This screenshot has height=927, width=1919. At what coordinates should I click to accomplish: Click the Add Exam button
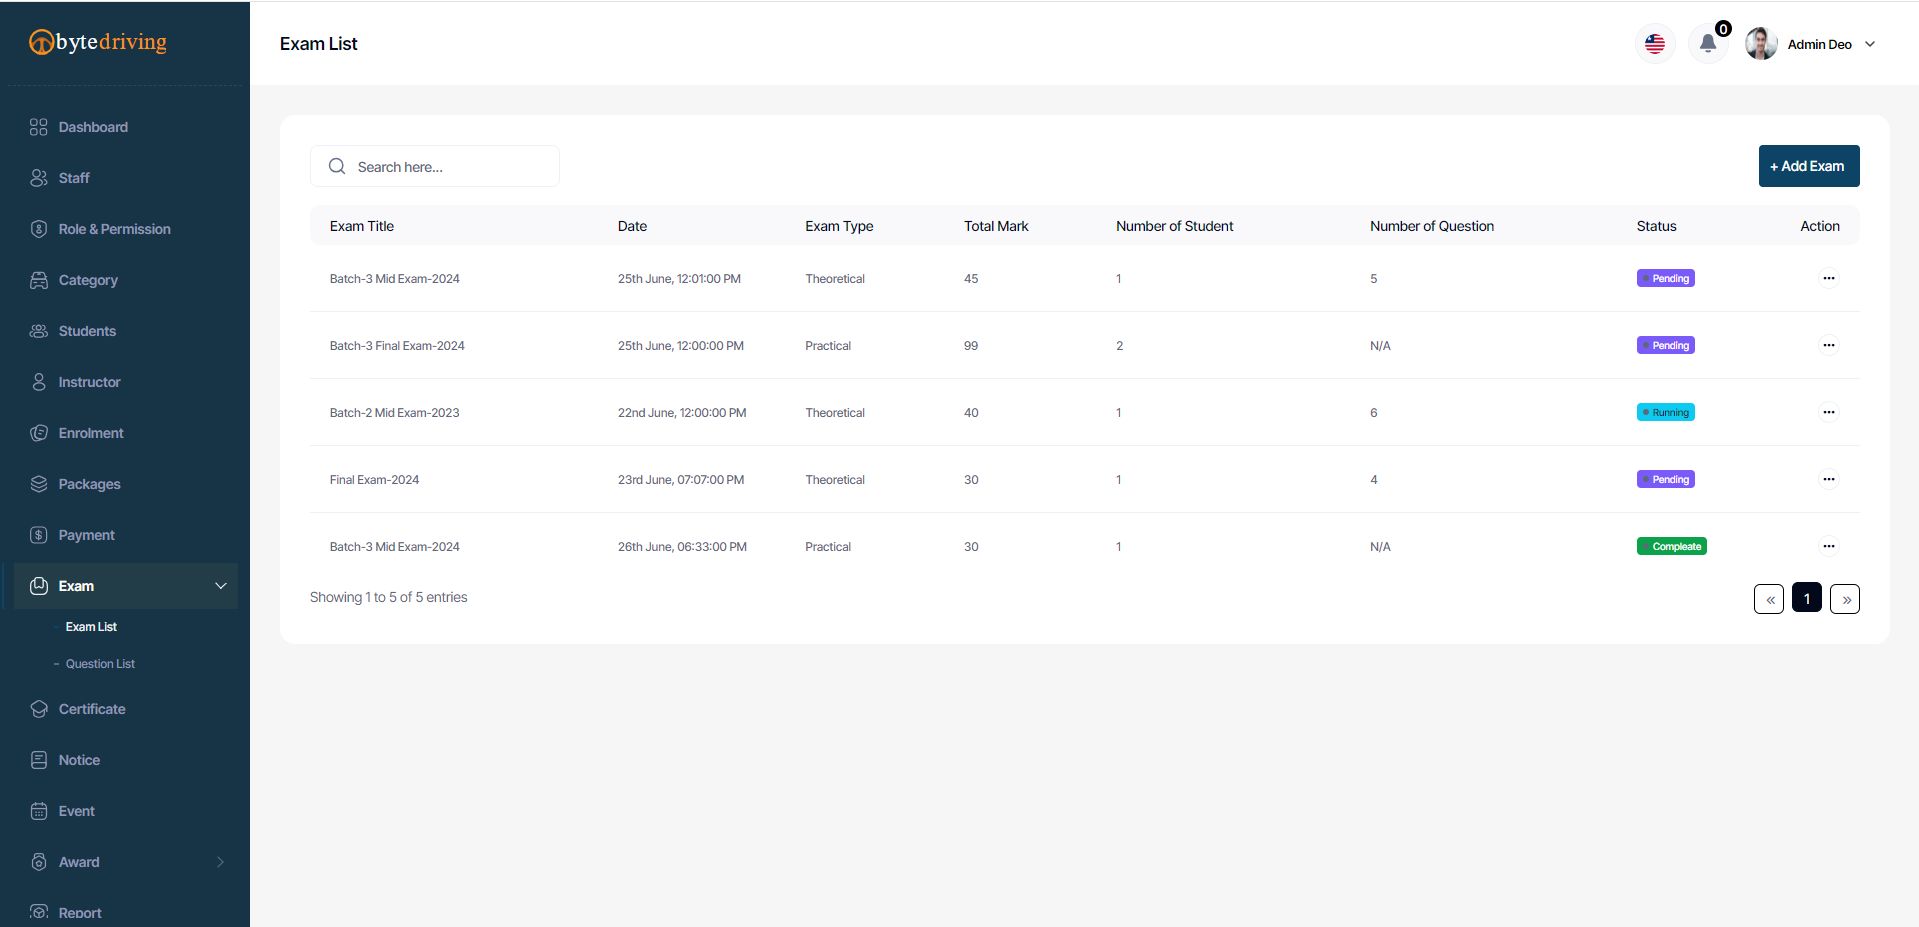[1808, 166]
